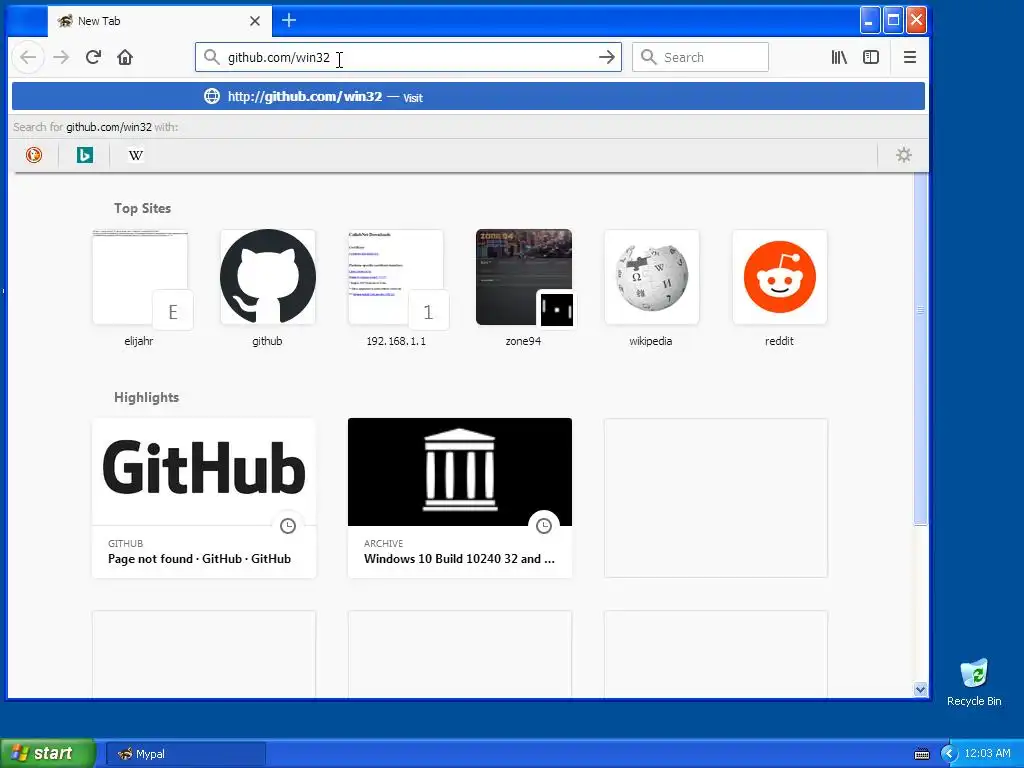Search with Wikipedia icon
This screenshot has width=1024, height=768.
pos(136,155)
